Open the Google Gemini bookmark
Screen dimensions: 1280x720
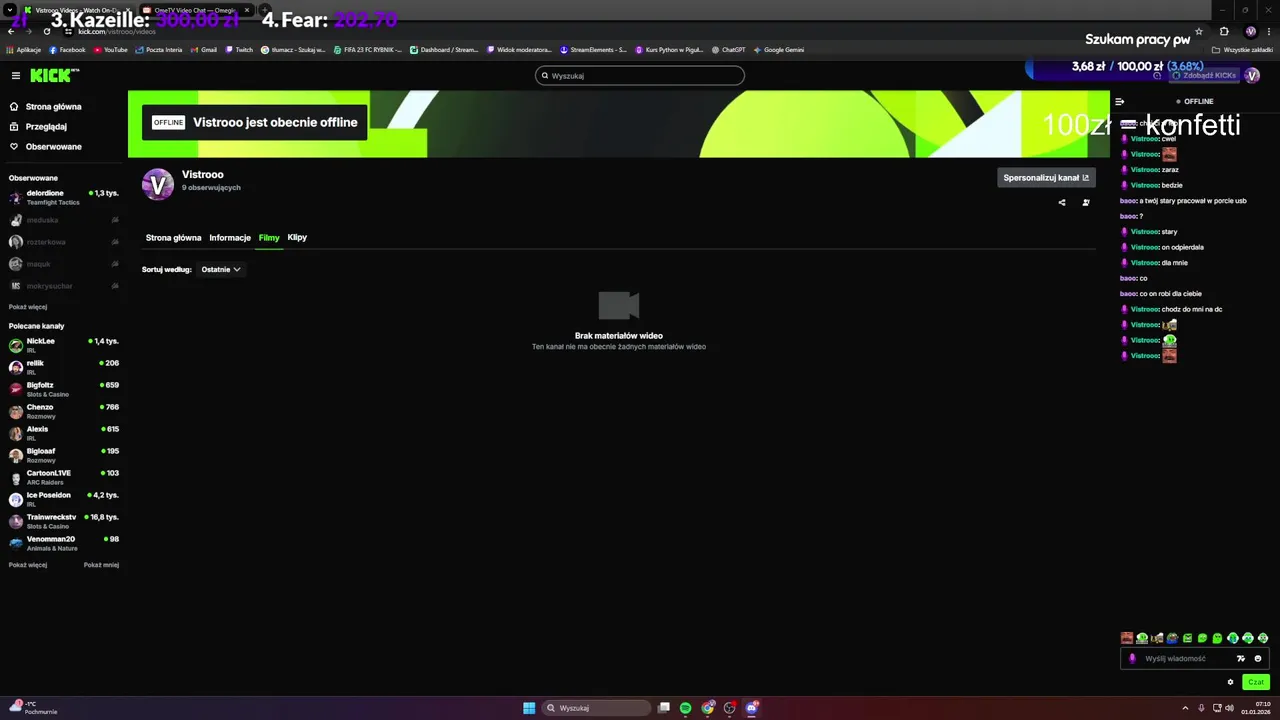[x=779, y=49]
